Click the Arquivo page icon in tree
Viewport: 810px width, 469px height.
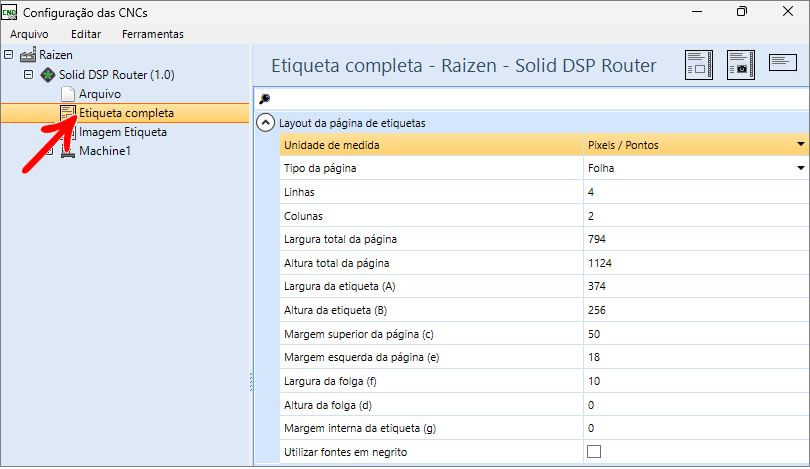click(x=68, y=94)
